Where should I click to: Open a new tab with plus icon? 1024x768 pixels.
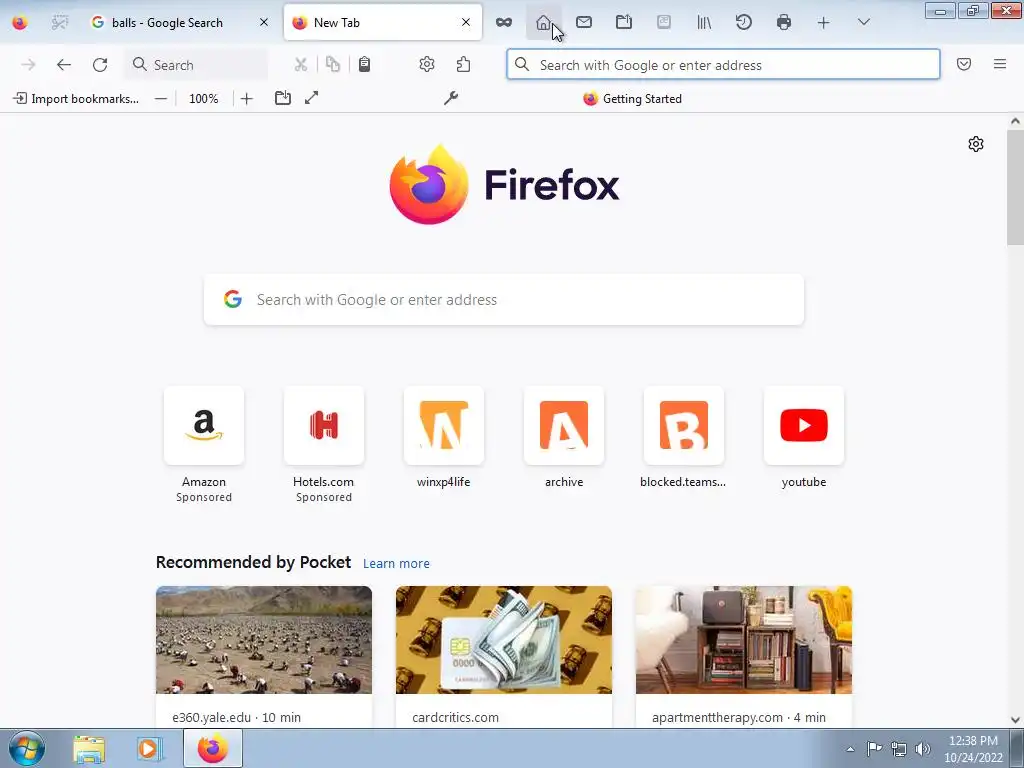click(824, 23)
